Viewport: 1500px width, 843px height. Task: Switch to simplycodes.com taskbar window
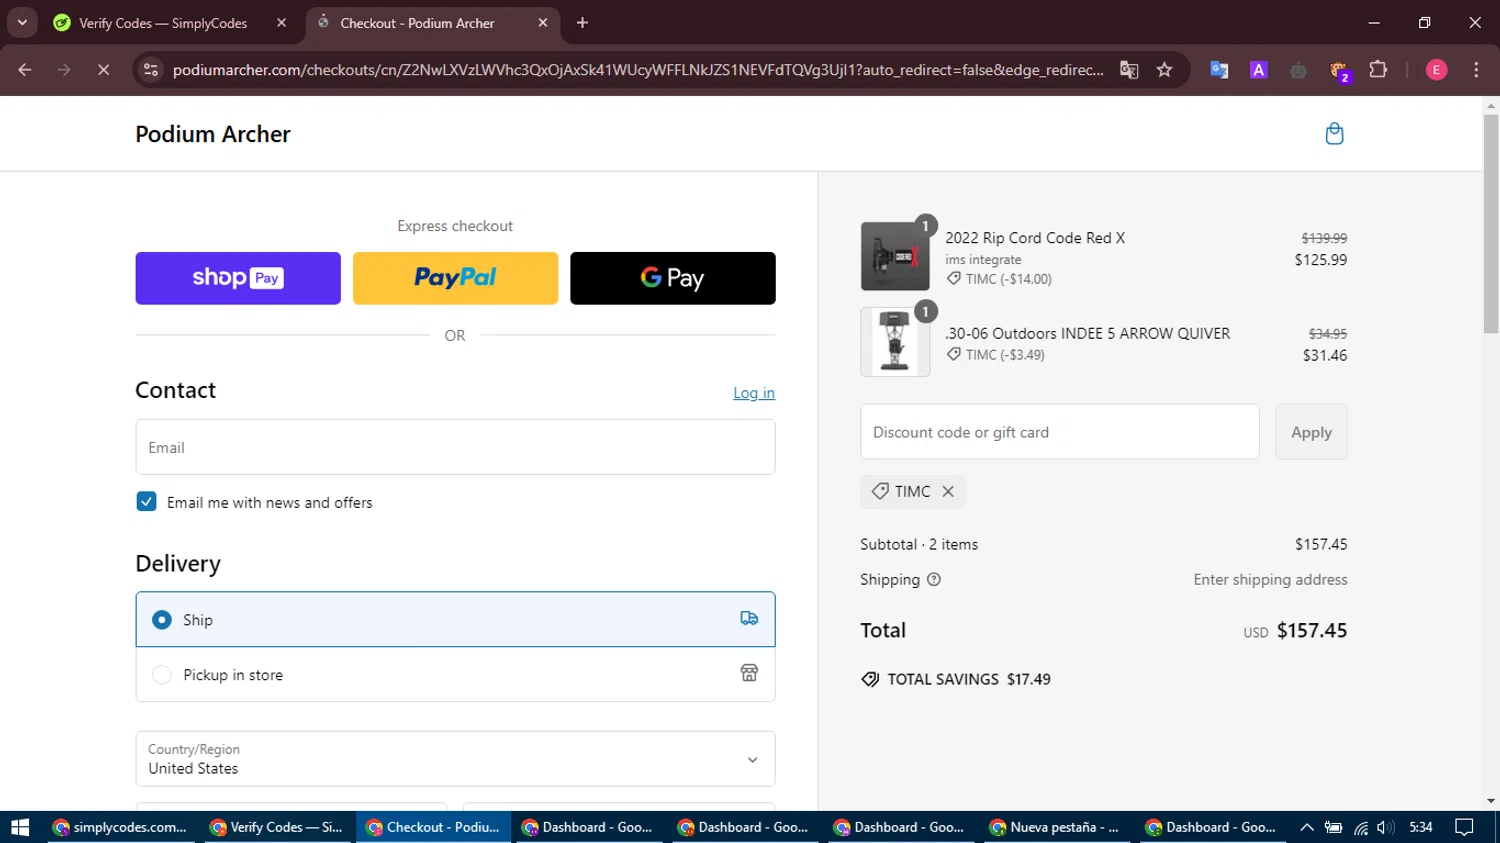point(120,827)
